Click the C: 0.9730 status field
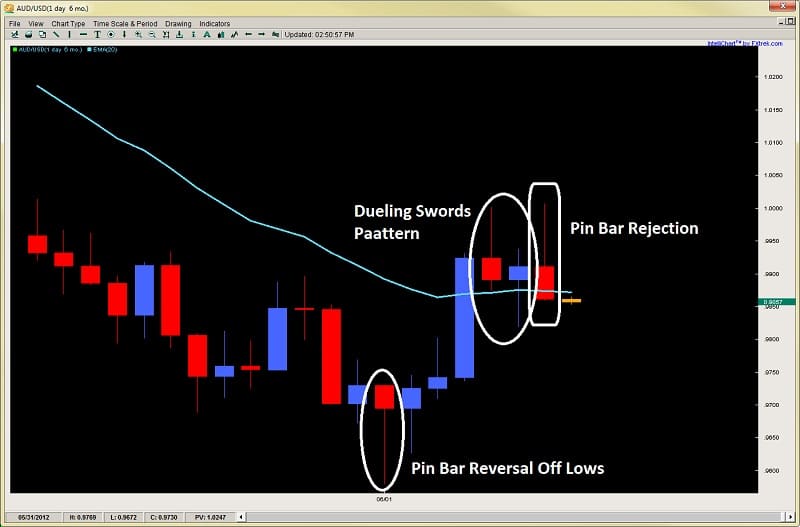800x527 pixels. [x=165, y=517]
